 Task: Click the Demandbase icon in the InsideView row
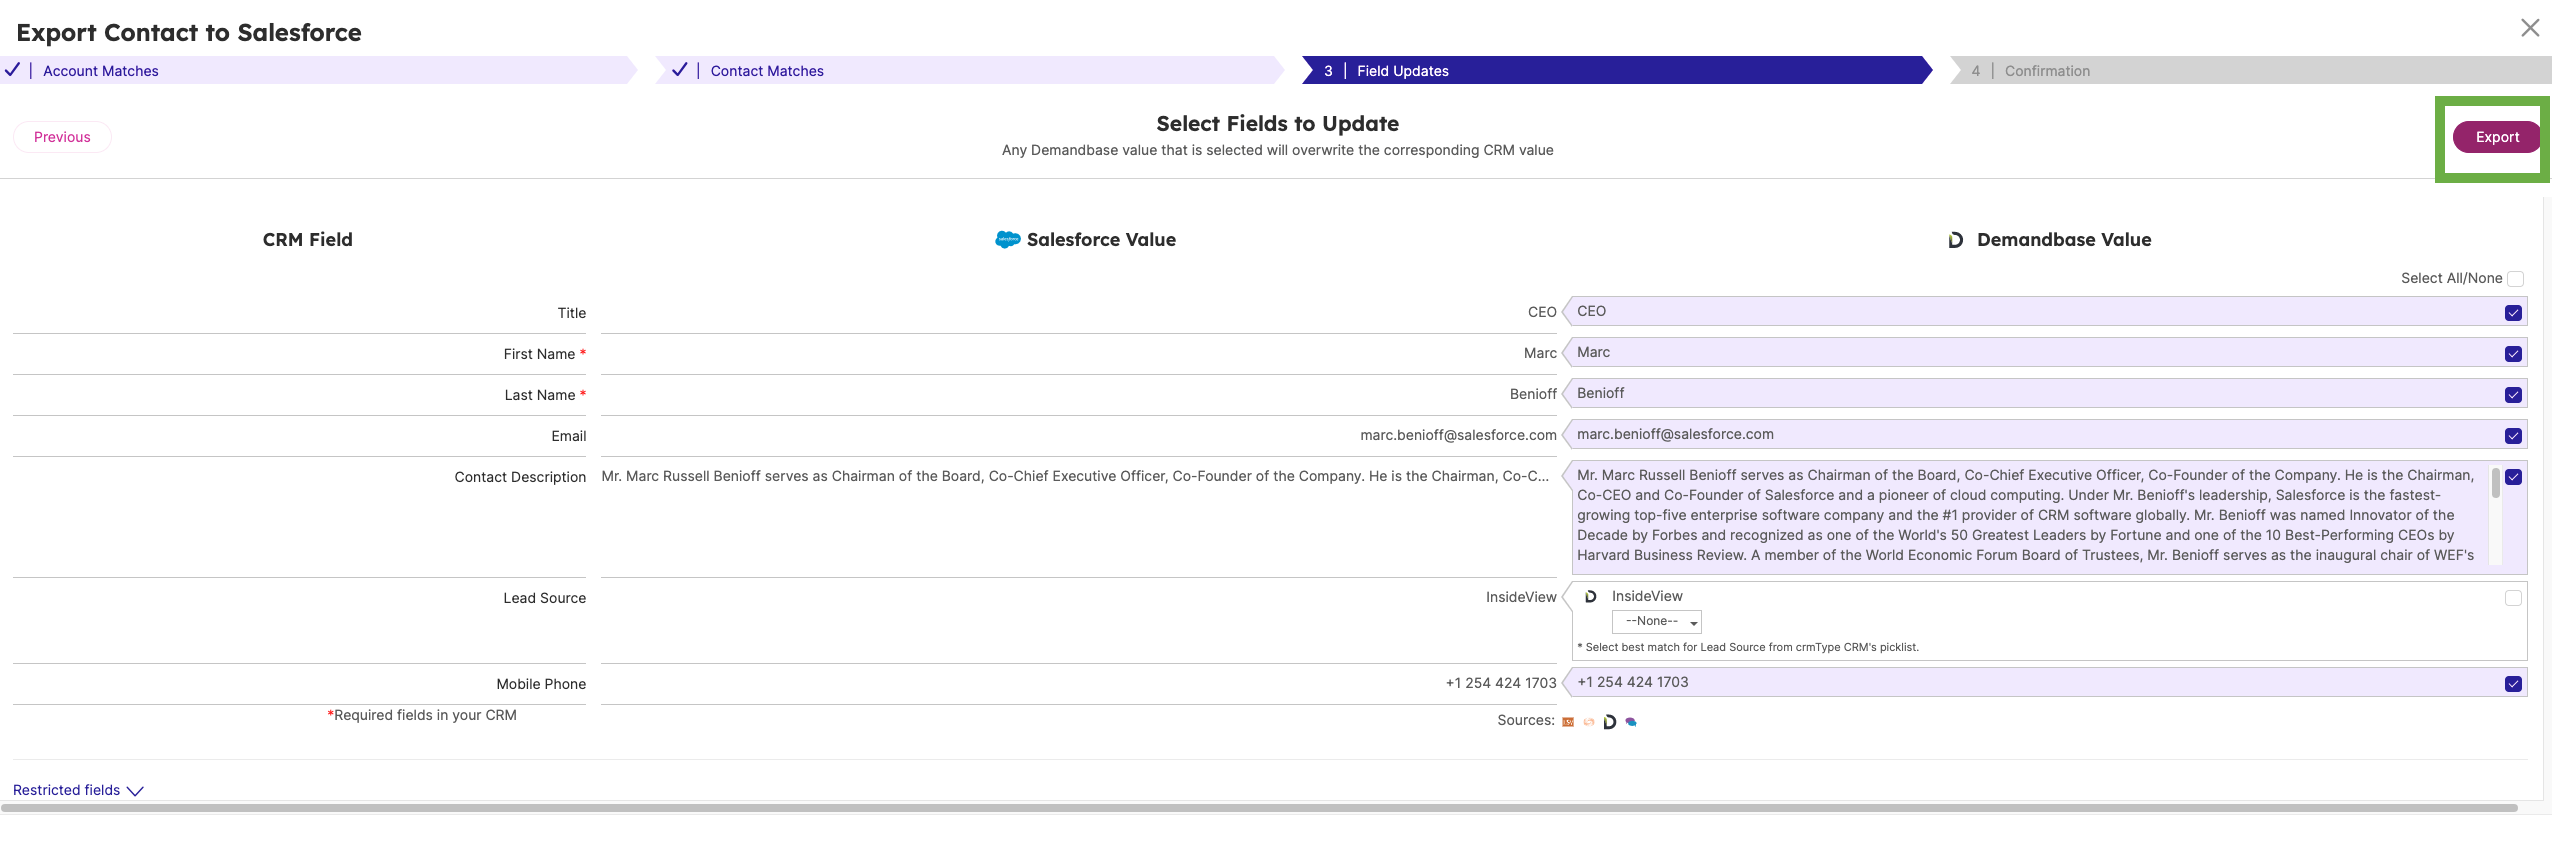click(1590, 597)
